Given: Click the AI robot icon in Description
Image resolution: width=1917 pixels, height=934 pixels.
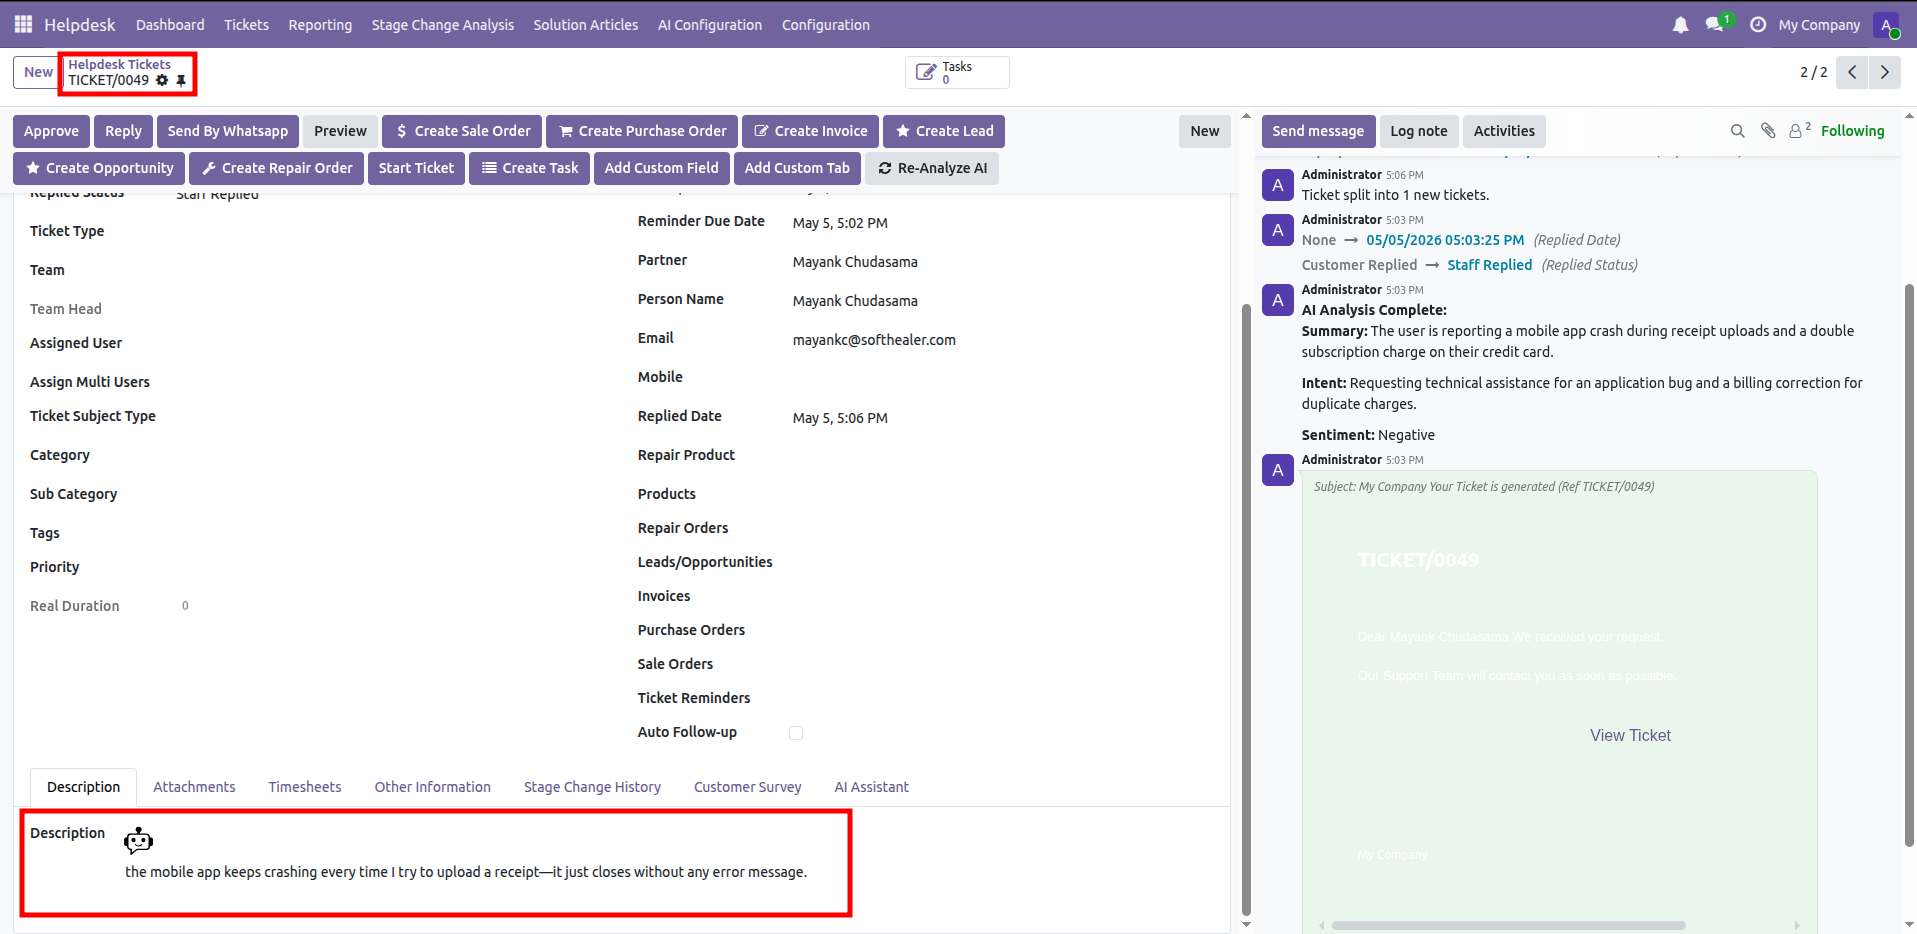Looking at the screenshot, I should point(138,840).
